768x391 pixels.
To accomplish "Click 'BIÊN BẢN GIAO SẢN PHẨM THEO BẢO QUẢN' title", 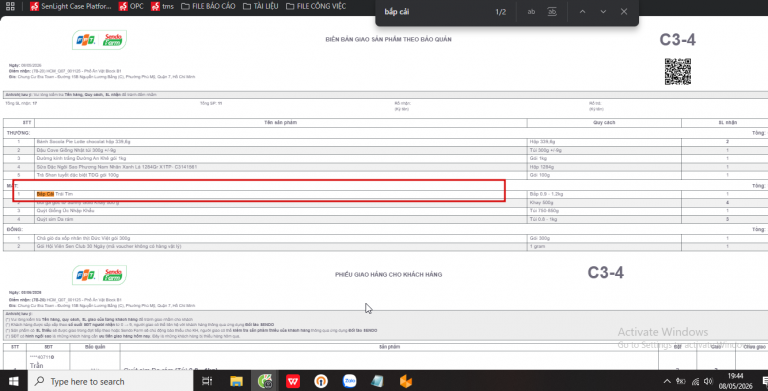I will pyautogui.click(x=388, y=39).
